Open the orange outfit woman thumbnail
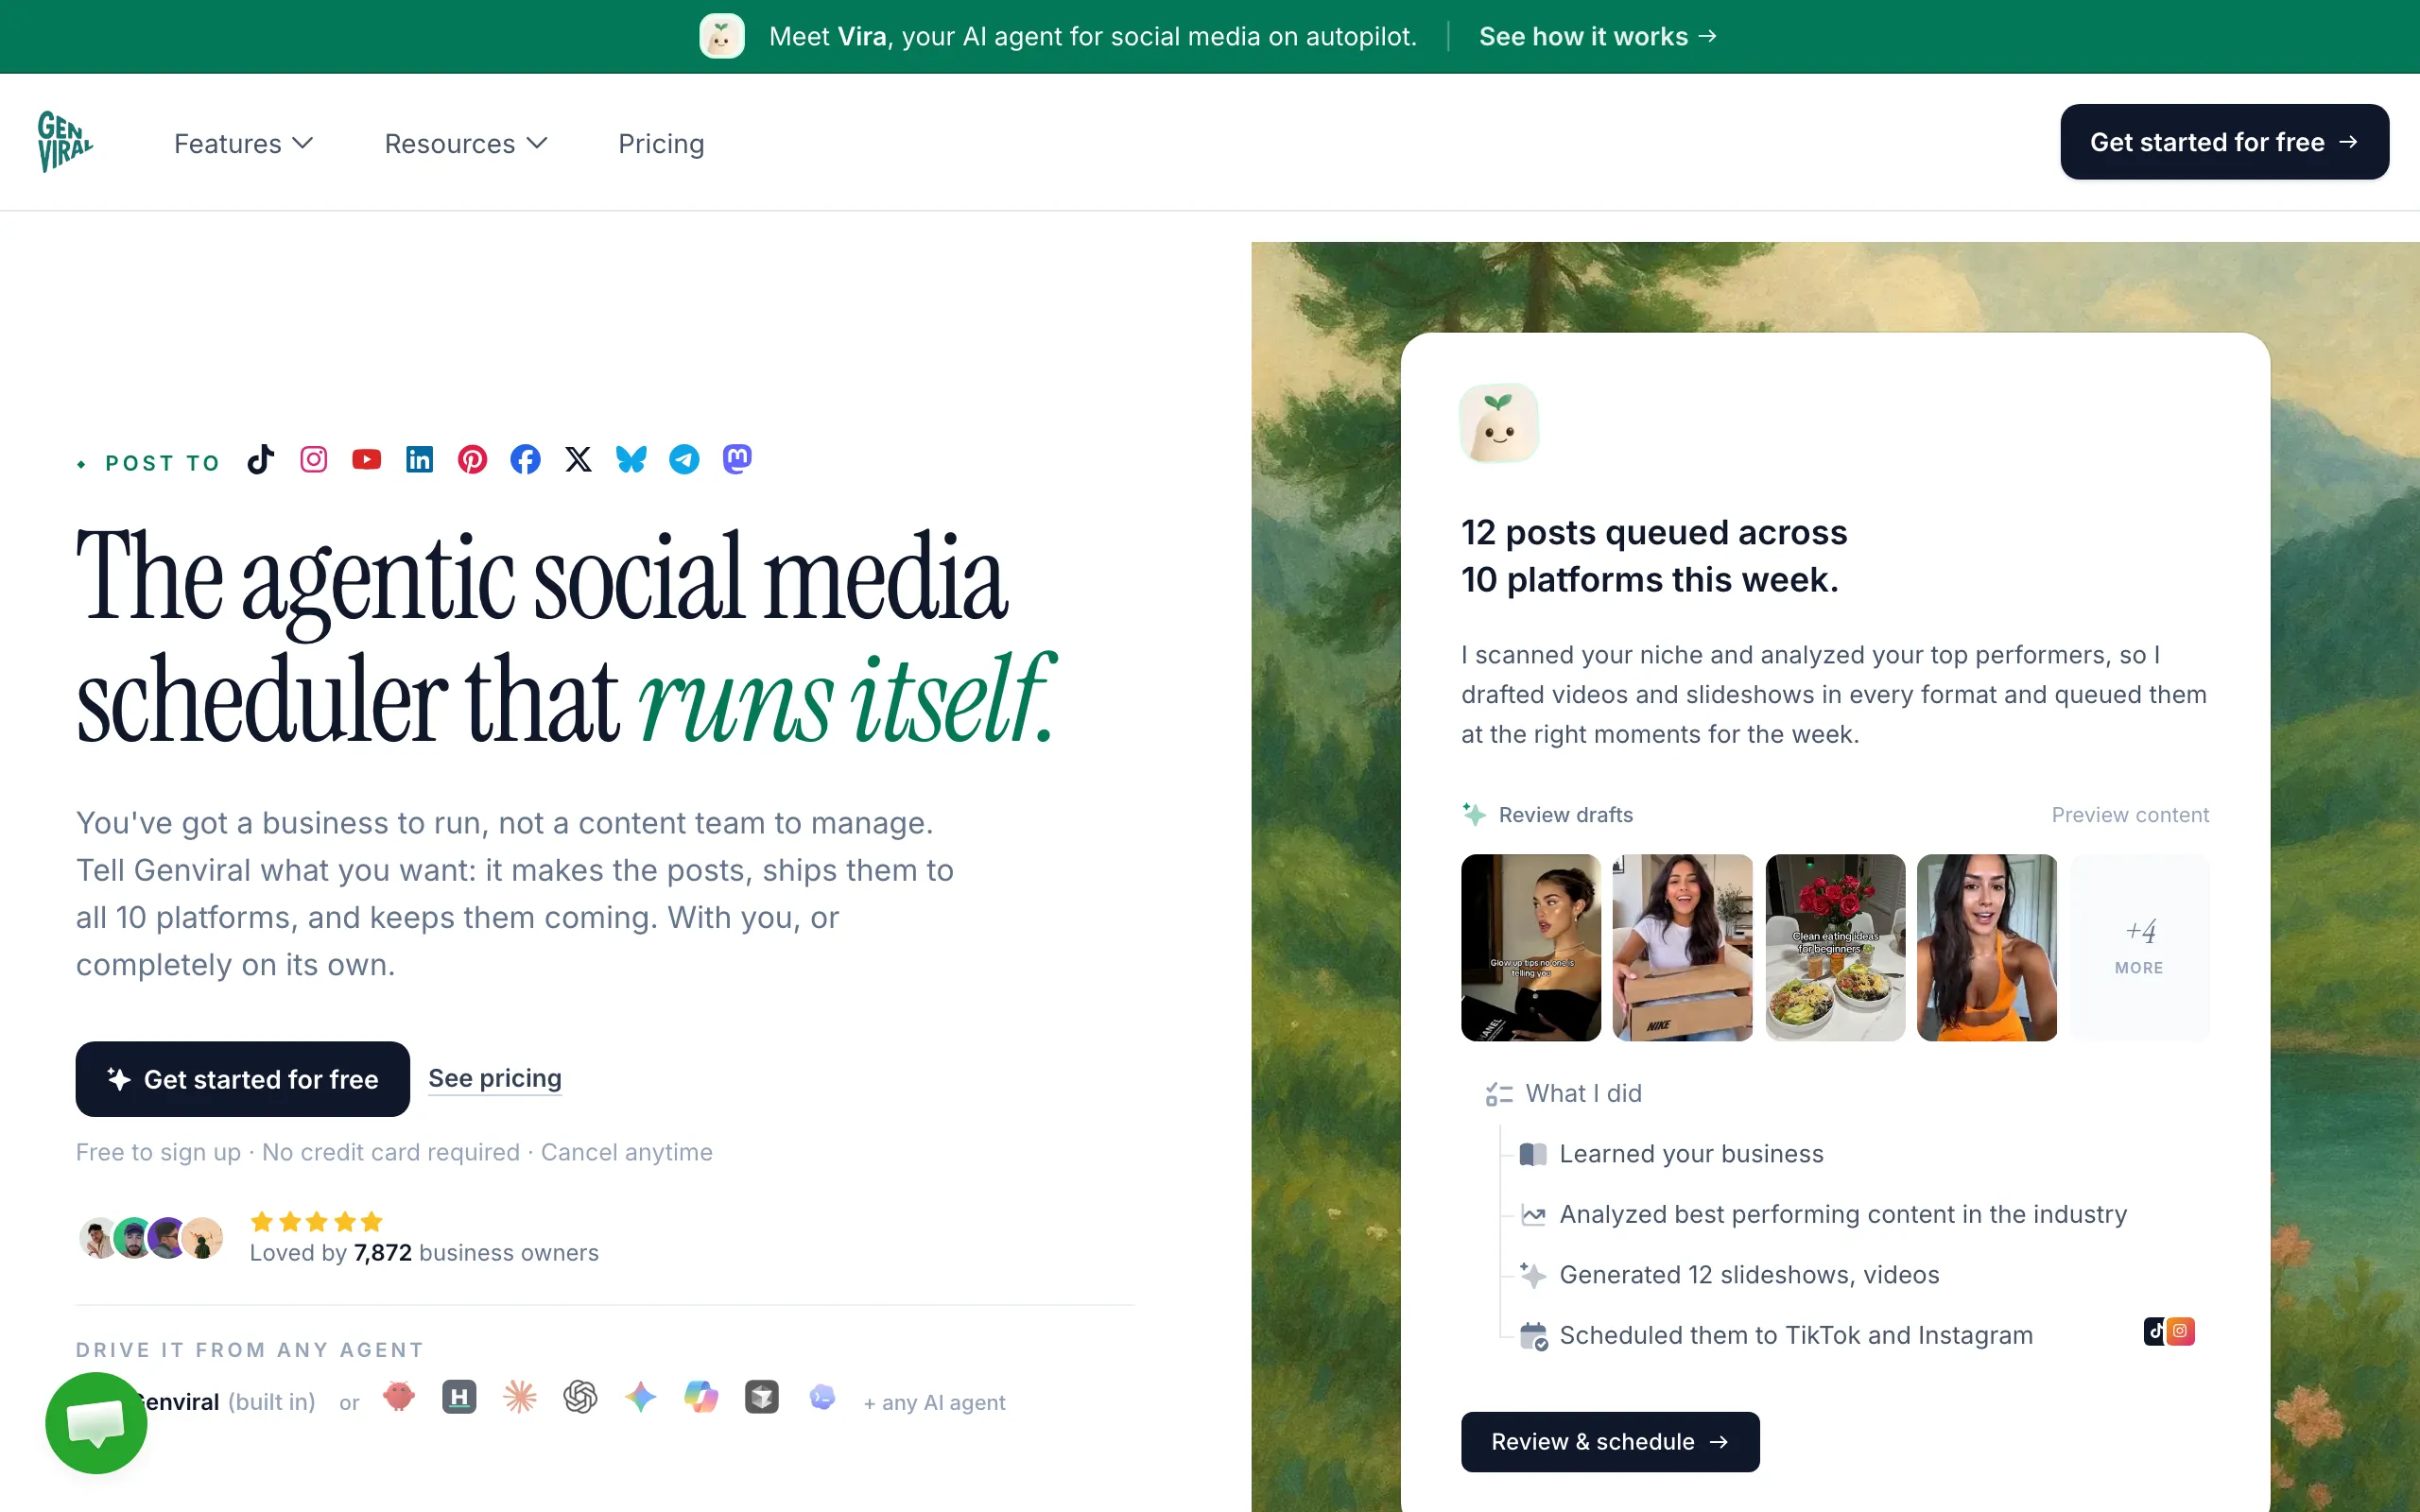Viewport: 2420px width, 1512px height. pos(1987,947)
